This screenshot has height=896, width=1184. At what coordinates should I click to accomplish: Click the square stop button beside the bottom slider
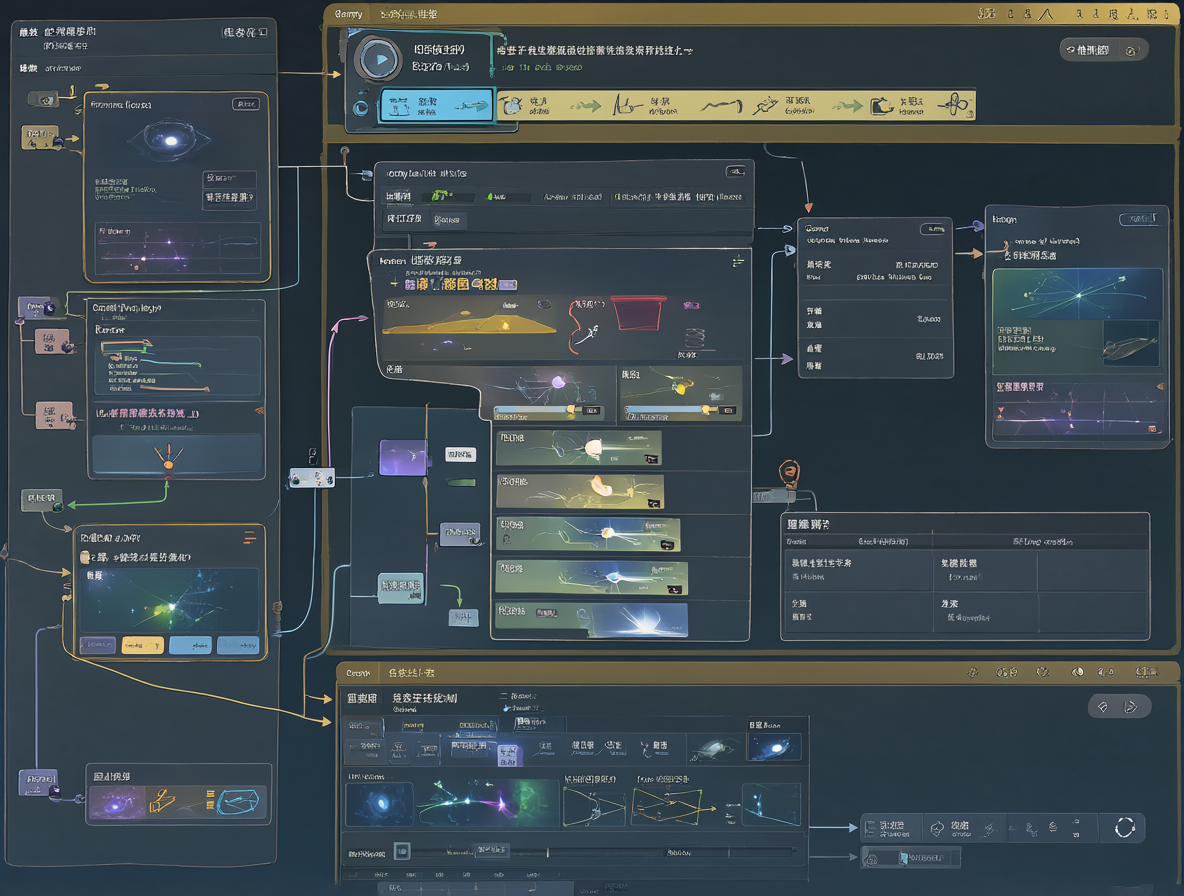coord(402,851)
